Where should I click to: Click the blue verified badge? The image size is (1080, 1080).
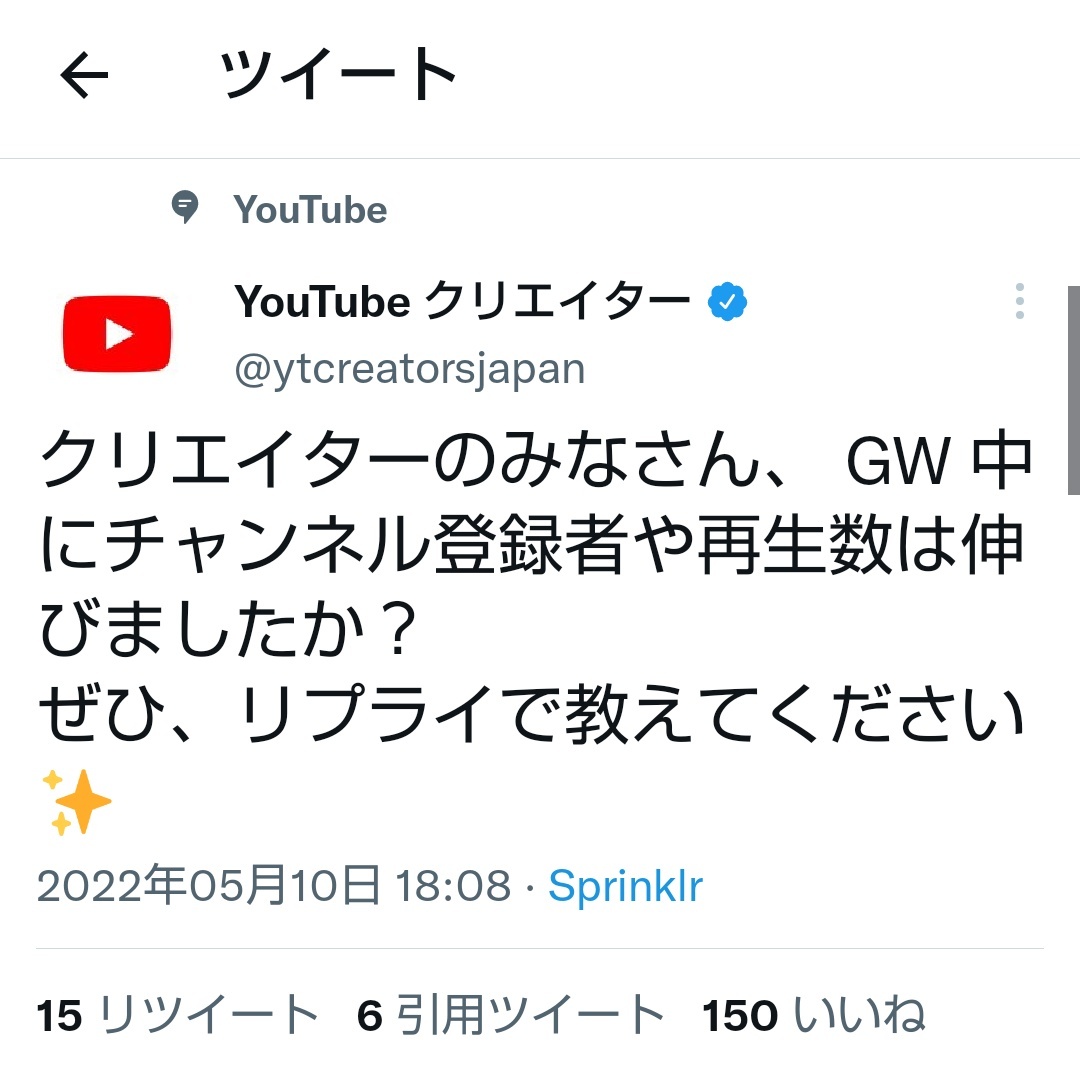point(727,302)
